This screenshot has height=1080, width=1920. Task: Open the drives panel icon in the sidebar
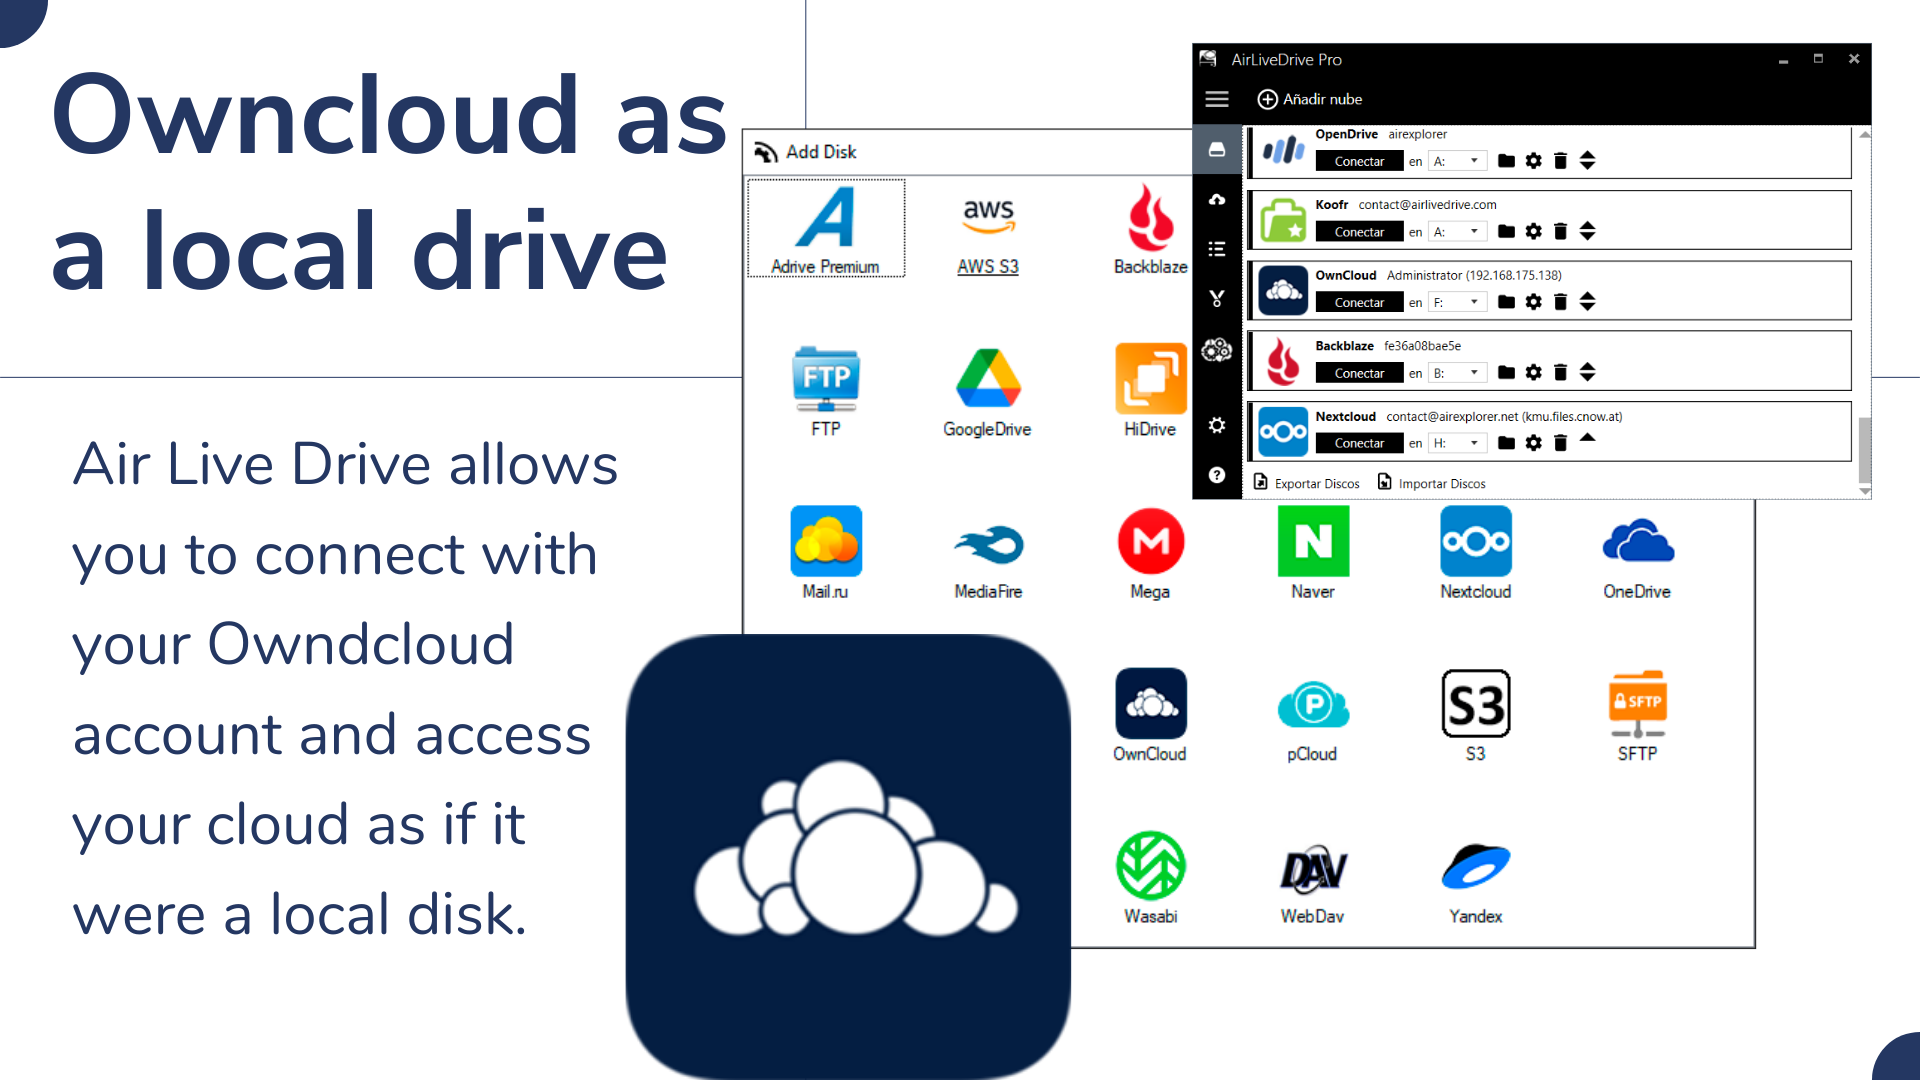tap(1217, 150)
